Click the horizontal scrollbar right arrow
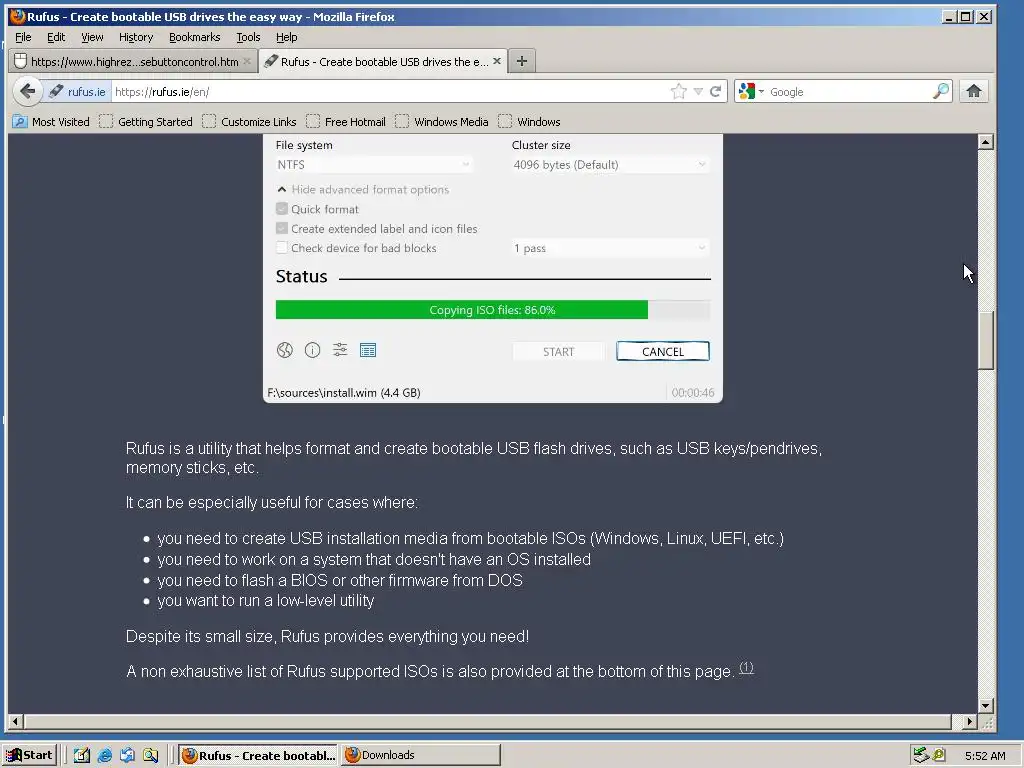Viewport: 1024px width, 768px height. tap(969, 722)
